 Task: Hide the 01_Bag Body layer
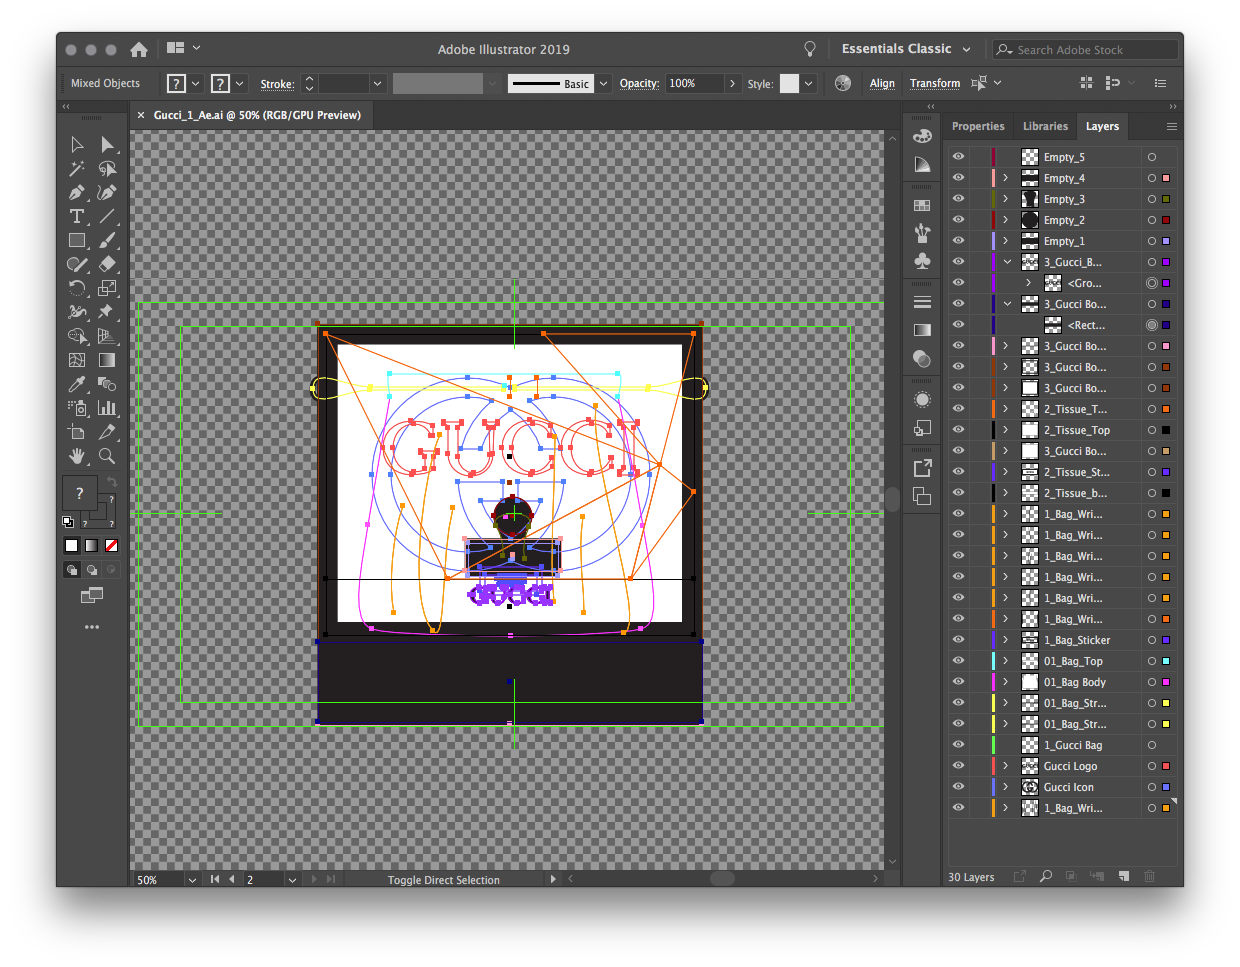[x=958, y=682]
